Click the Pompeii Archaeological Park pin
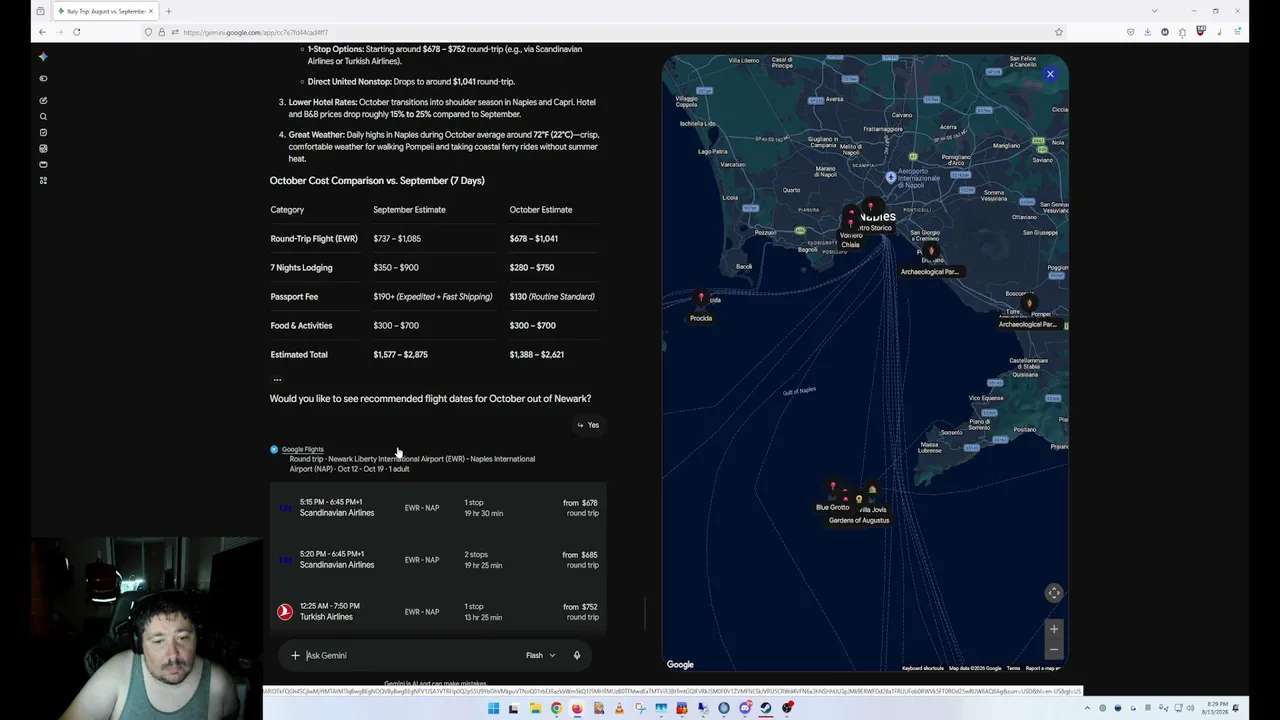1280x720 pixels. click(x=1029, y=302)
